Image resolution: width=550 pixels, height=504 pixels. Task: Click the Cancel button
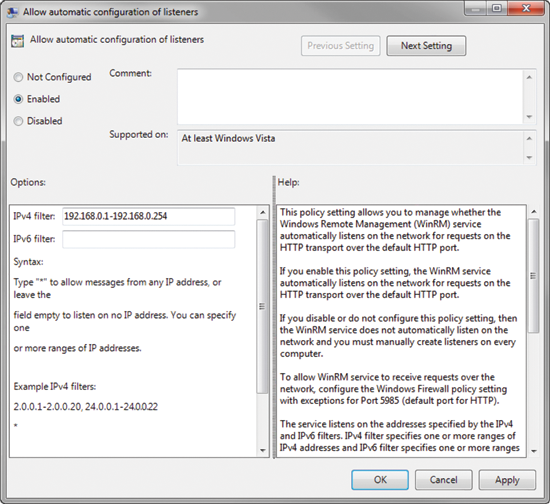point(443,480)
